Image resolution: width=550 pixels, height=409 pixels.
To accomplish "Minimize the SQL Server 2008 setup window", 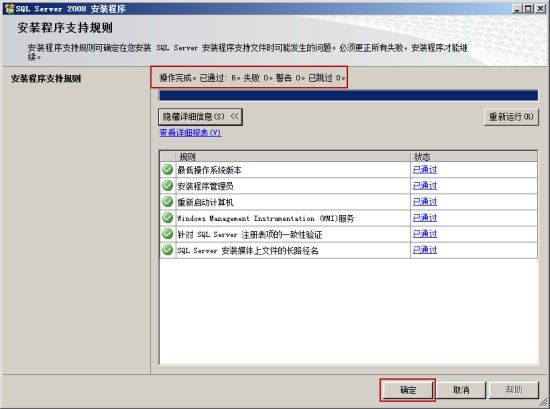I will point(516,8).
